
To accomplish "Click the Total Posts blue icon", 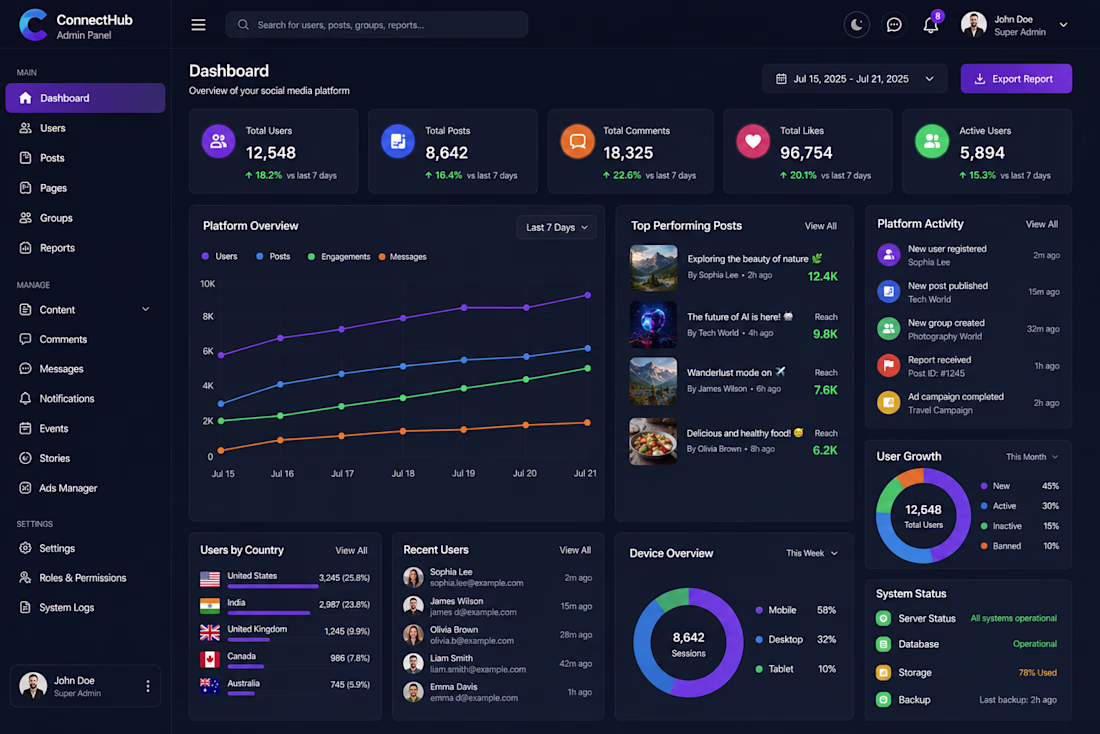I will [398, 141].
